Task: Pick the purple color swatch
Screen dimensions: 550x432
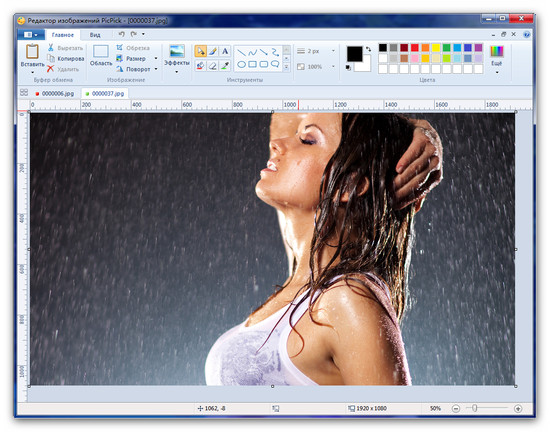Action: click(478, 48)
